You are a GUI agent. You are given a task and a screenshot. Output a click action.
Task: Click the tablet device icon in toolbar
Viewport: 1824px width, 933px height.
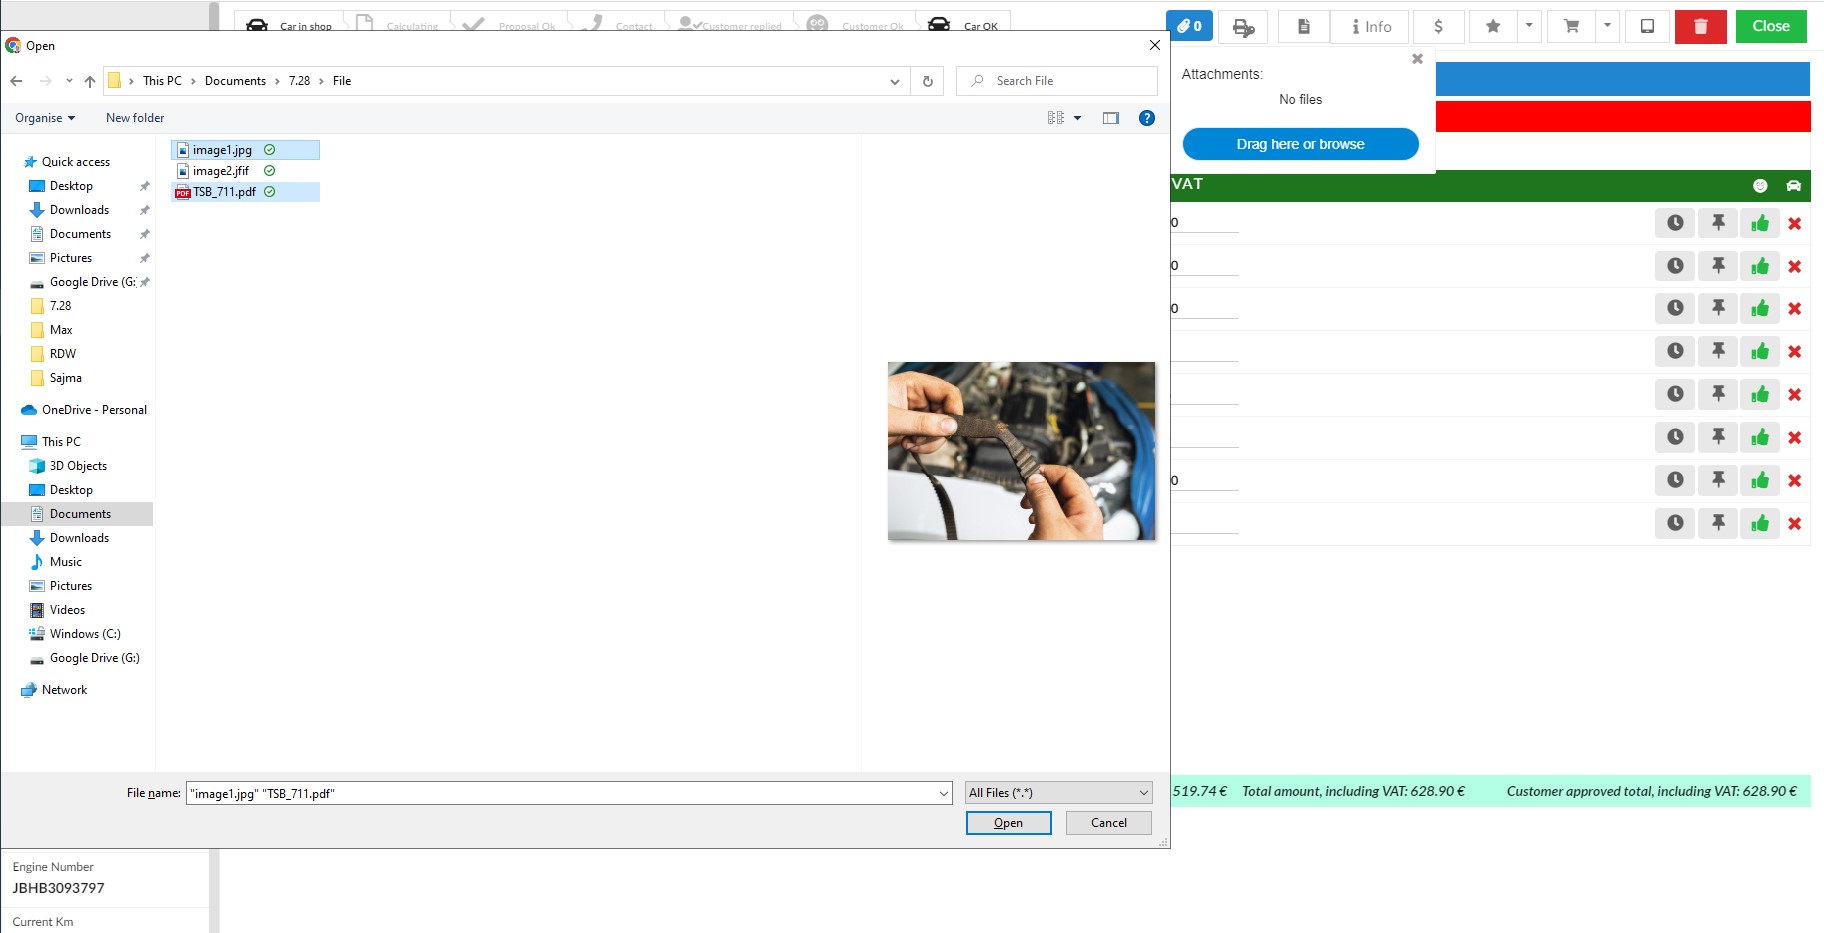pyautogui.click(x=1647, y=26)
